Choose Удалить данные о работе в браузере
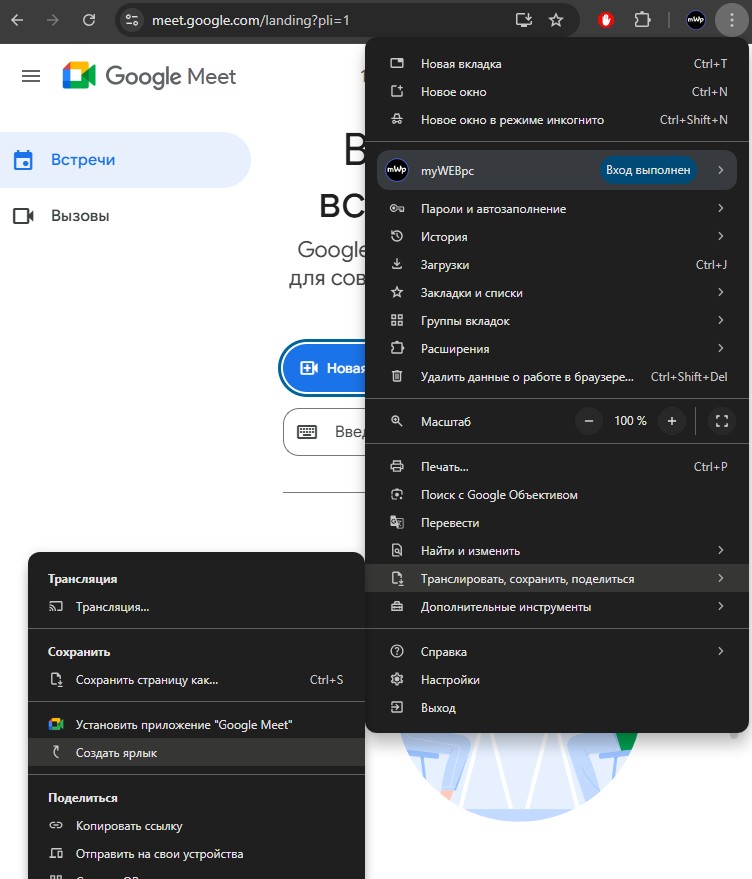The image size is (752, 879). (x=558, y=377)
